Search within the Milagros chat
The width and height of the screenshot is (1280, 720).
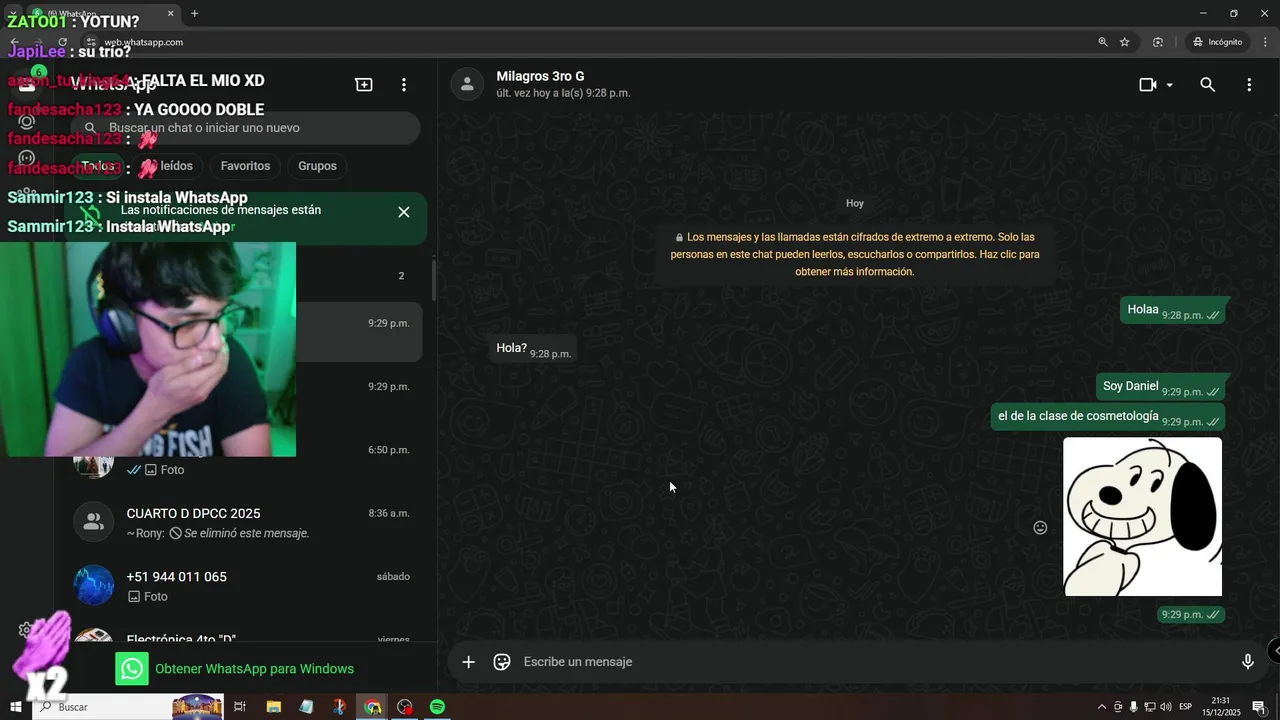pyautogui.click(x=1207, y=85)
